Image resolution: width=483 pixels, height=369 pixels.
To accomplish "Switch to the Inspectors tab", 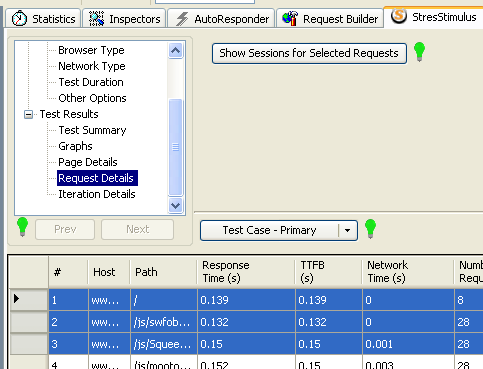I will (x=124, y=19).
